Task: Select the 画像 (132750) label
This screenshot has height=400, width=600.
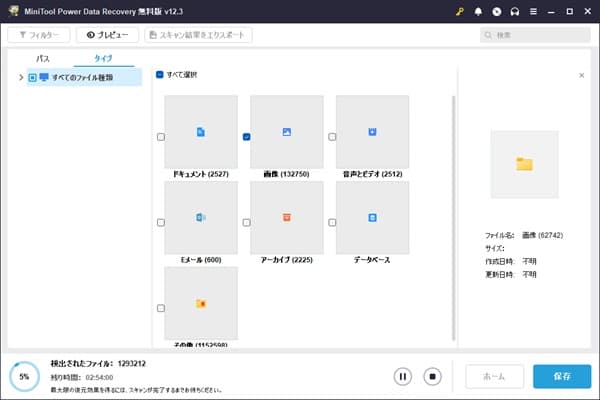Action: (x=286, y=174)
